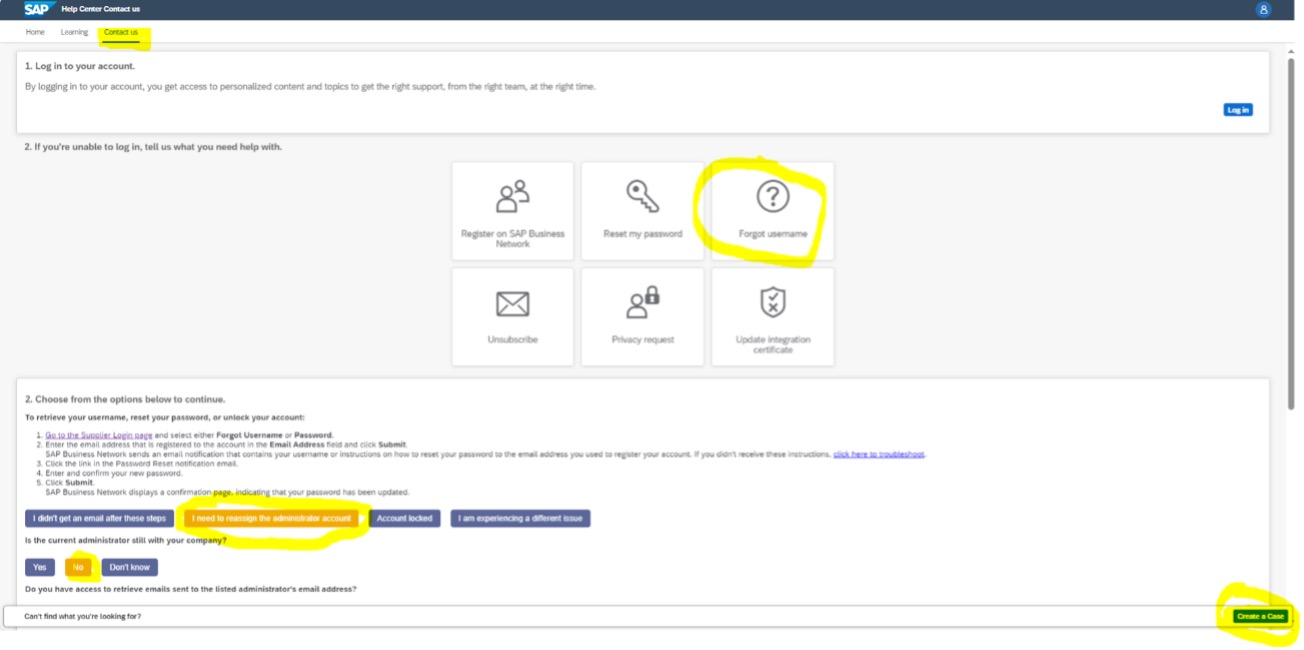The height and width of the screenshot is (650, 1304).
Task: Answer No to administrator question
Action: 78,567
